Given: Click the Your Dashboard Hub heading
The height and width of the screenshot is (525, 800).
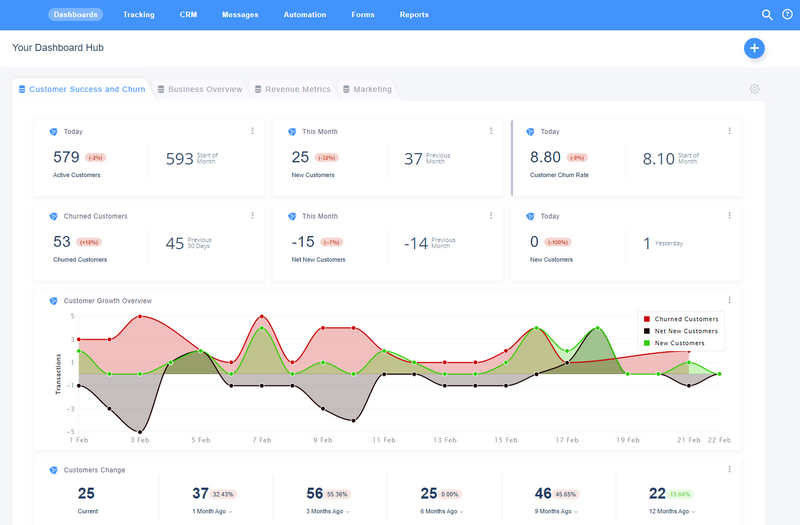Looking at the screenshot, I should coord(58,47).
